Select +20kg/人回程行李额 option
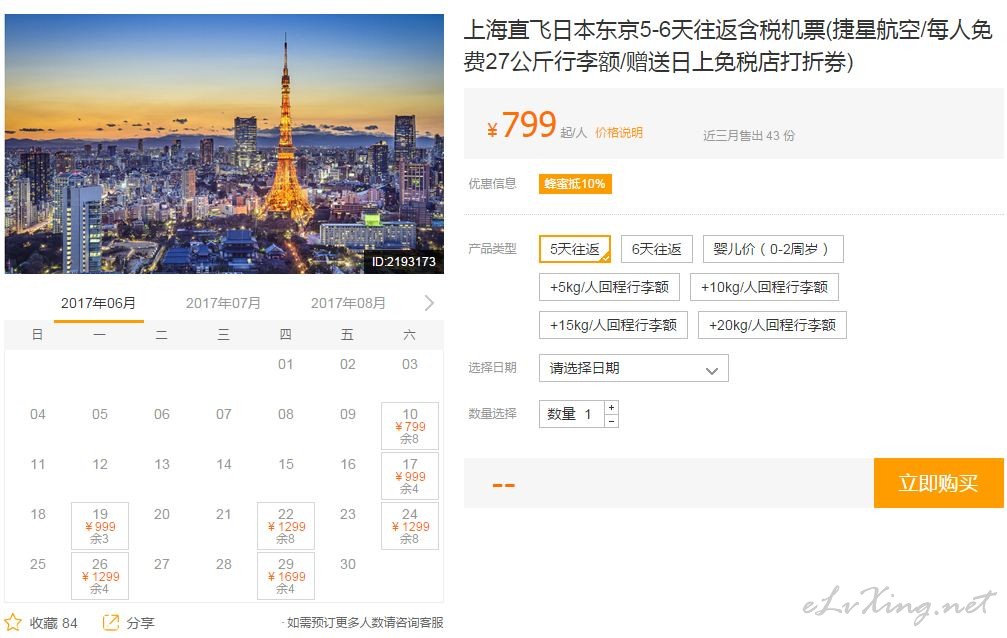The image size is (1007, 638). (773, 325)
